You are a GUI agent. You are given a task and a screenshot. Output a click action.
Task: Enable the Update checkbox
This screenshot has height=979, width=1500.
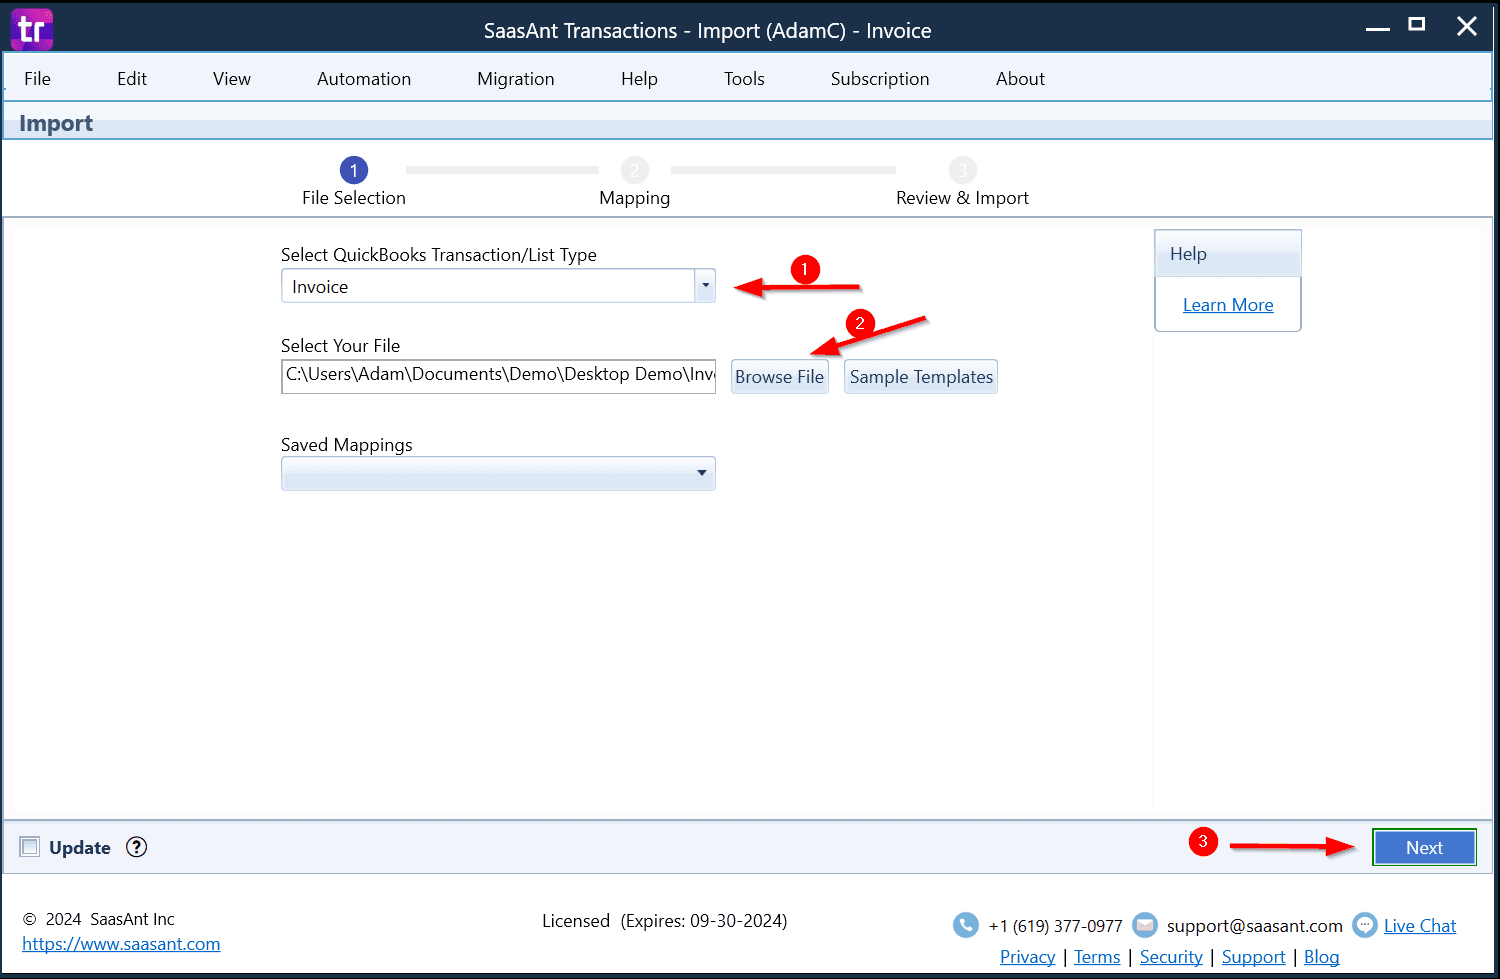tap(30, 847)
